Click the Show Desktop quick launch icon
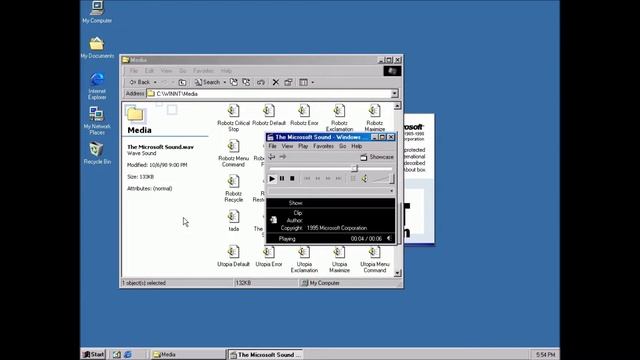The image size is (640, 360). (117, 354)
